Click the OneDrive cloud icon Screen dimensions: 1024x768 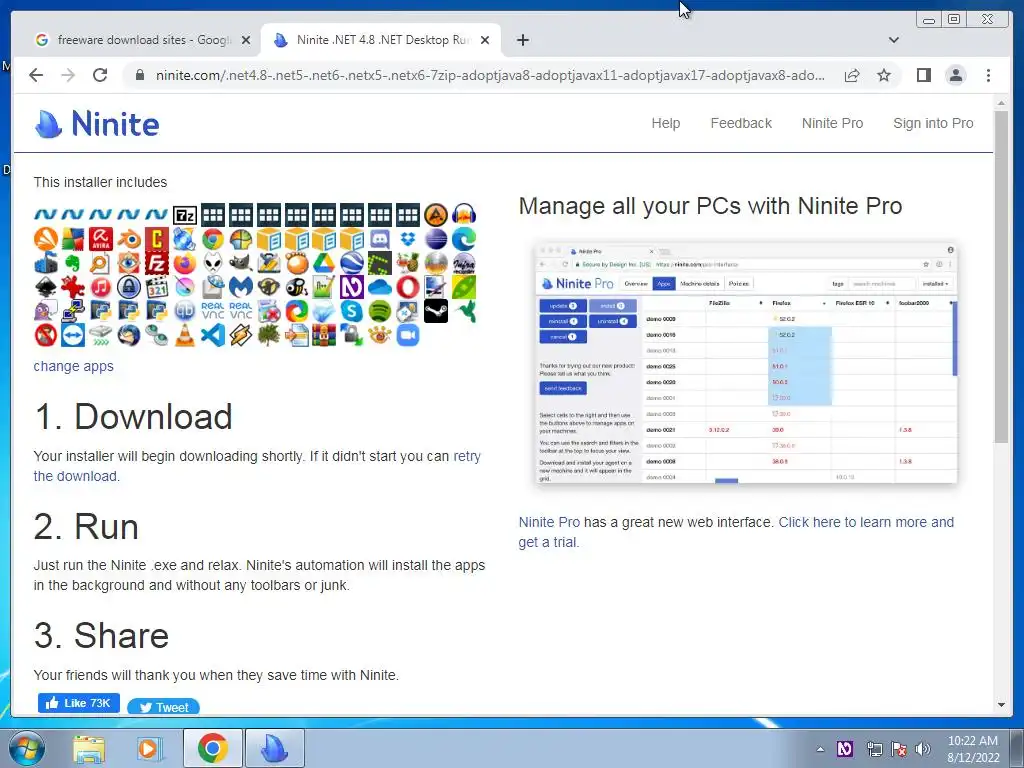pos(380,287)
